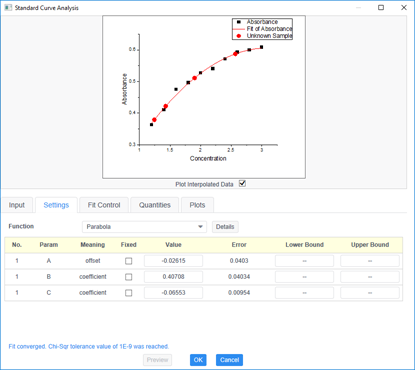Click the Cancel button

tap(229, 360)
